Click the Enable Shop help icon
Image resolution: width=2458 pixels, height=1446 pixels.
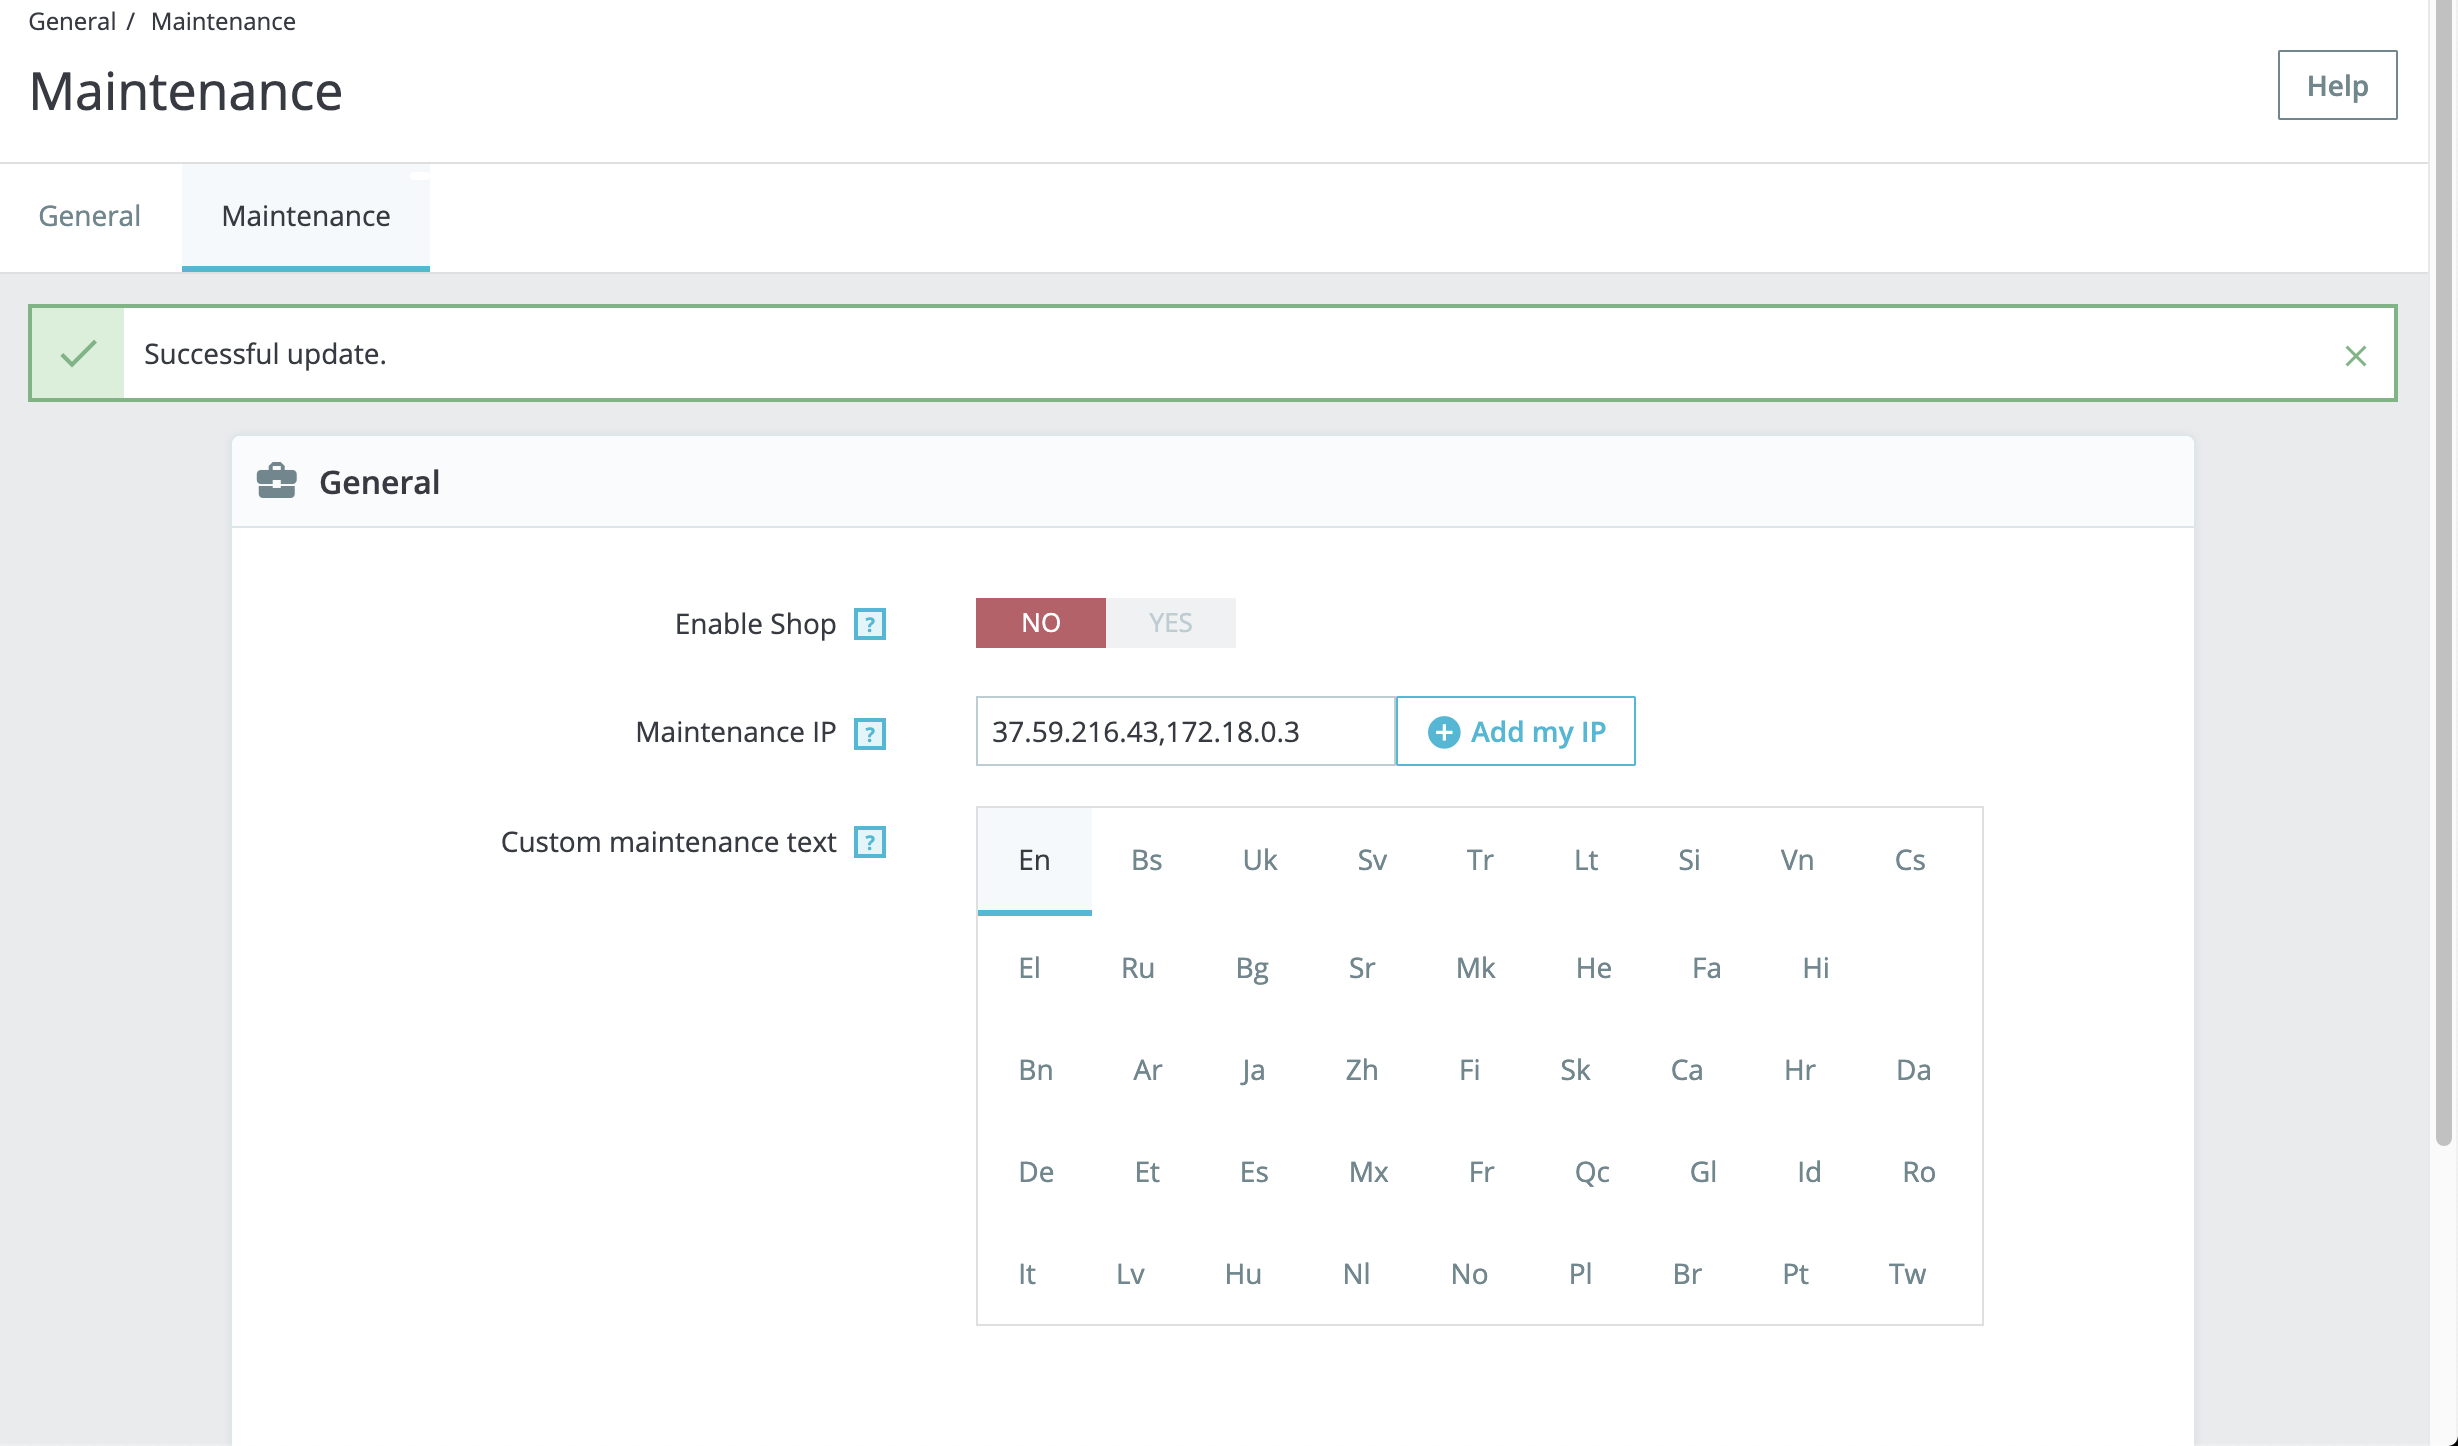point(869,624)
